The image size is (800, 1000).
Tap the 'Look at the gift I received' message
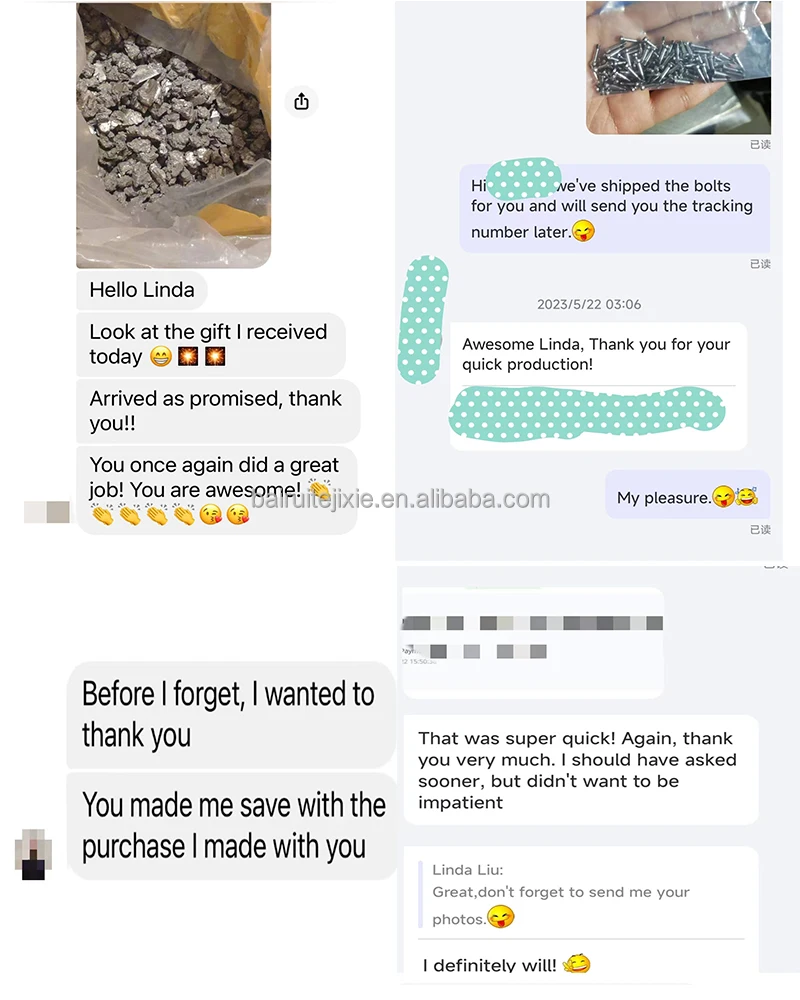[211, 344]
